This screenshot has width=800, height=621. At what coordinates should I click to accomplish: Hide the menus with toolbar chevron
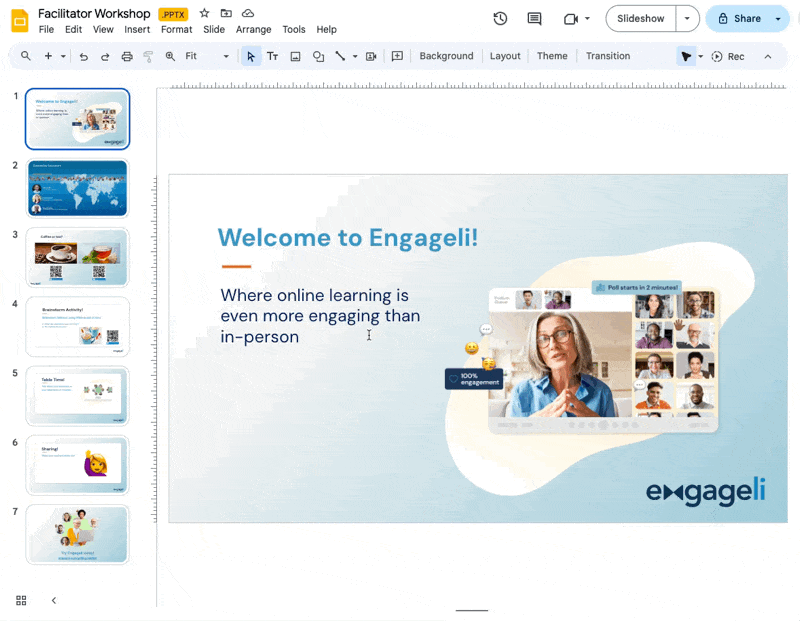pos(768,57)
